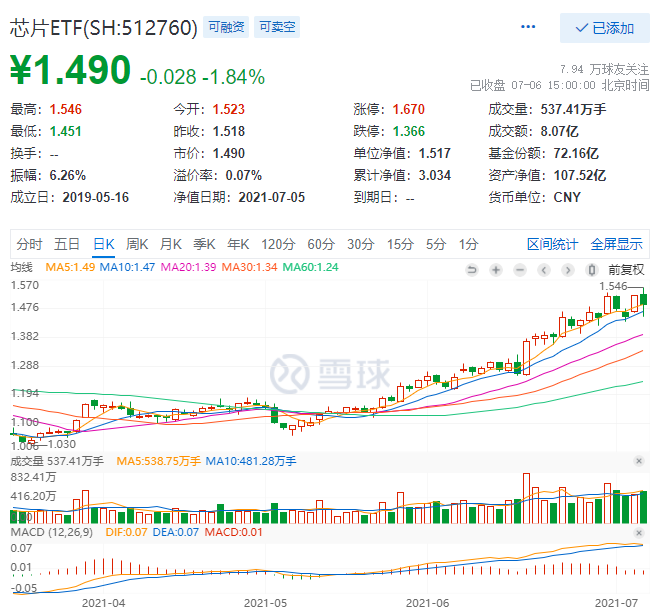Viewport: 664px width, 614px height.
Task: Close the MACD indicator panel
Action: click(639, 532)
